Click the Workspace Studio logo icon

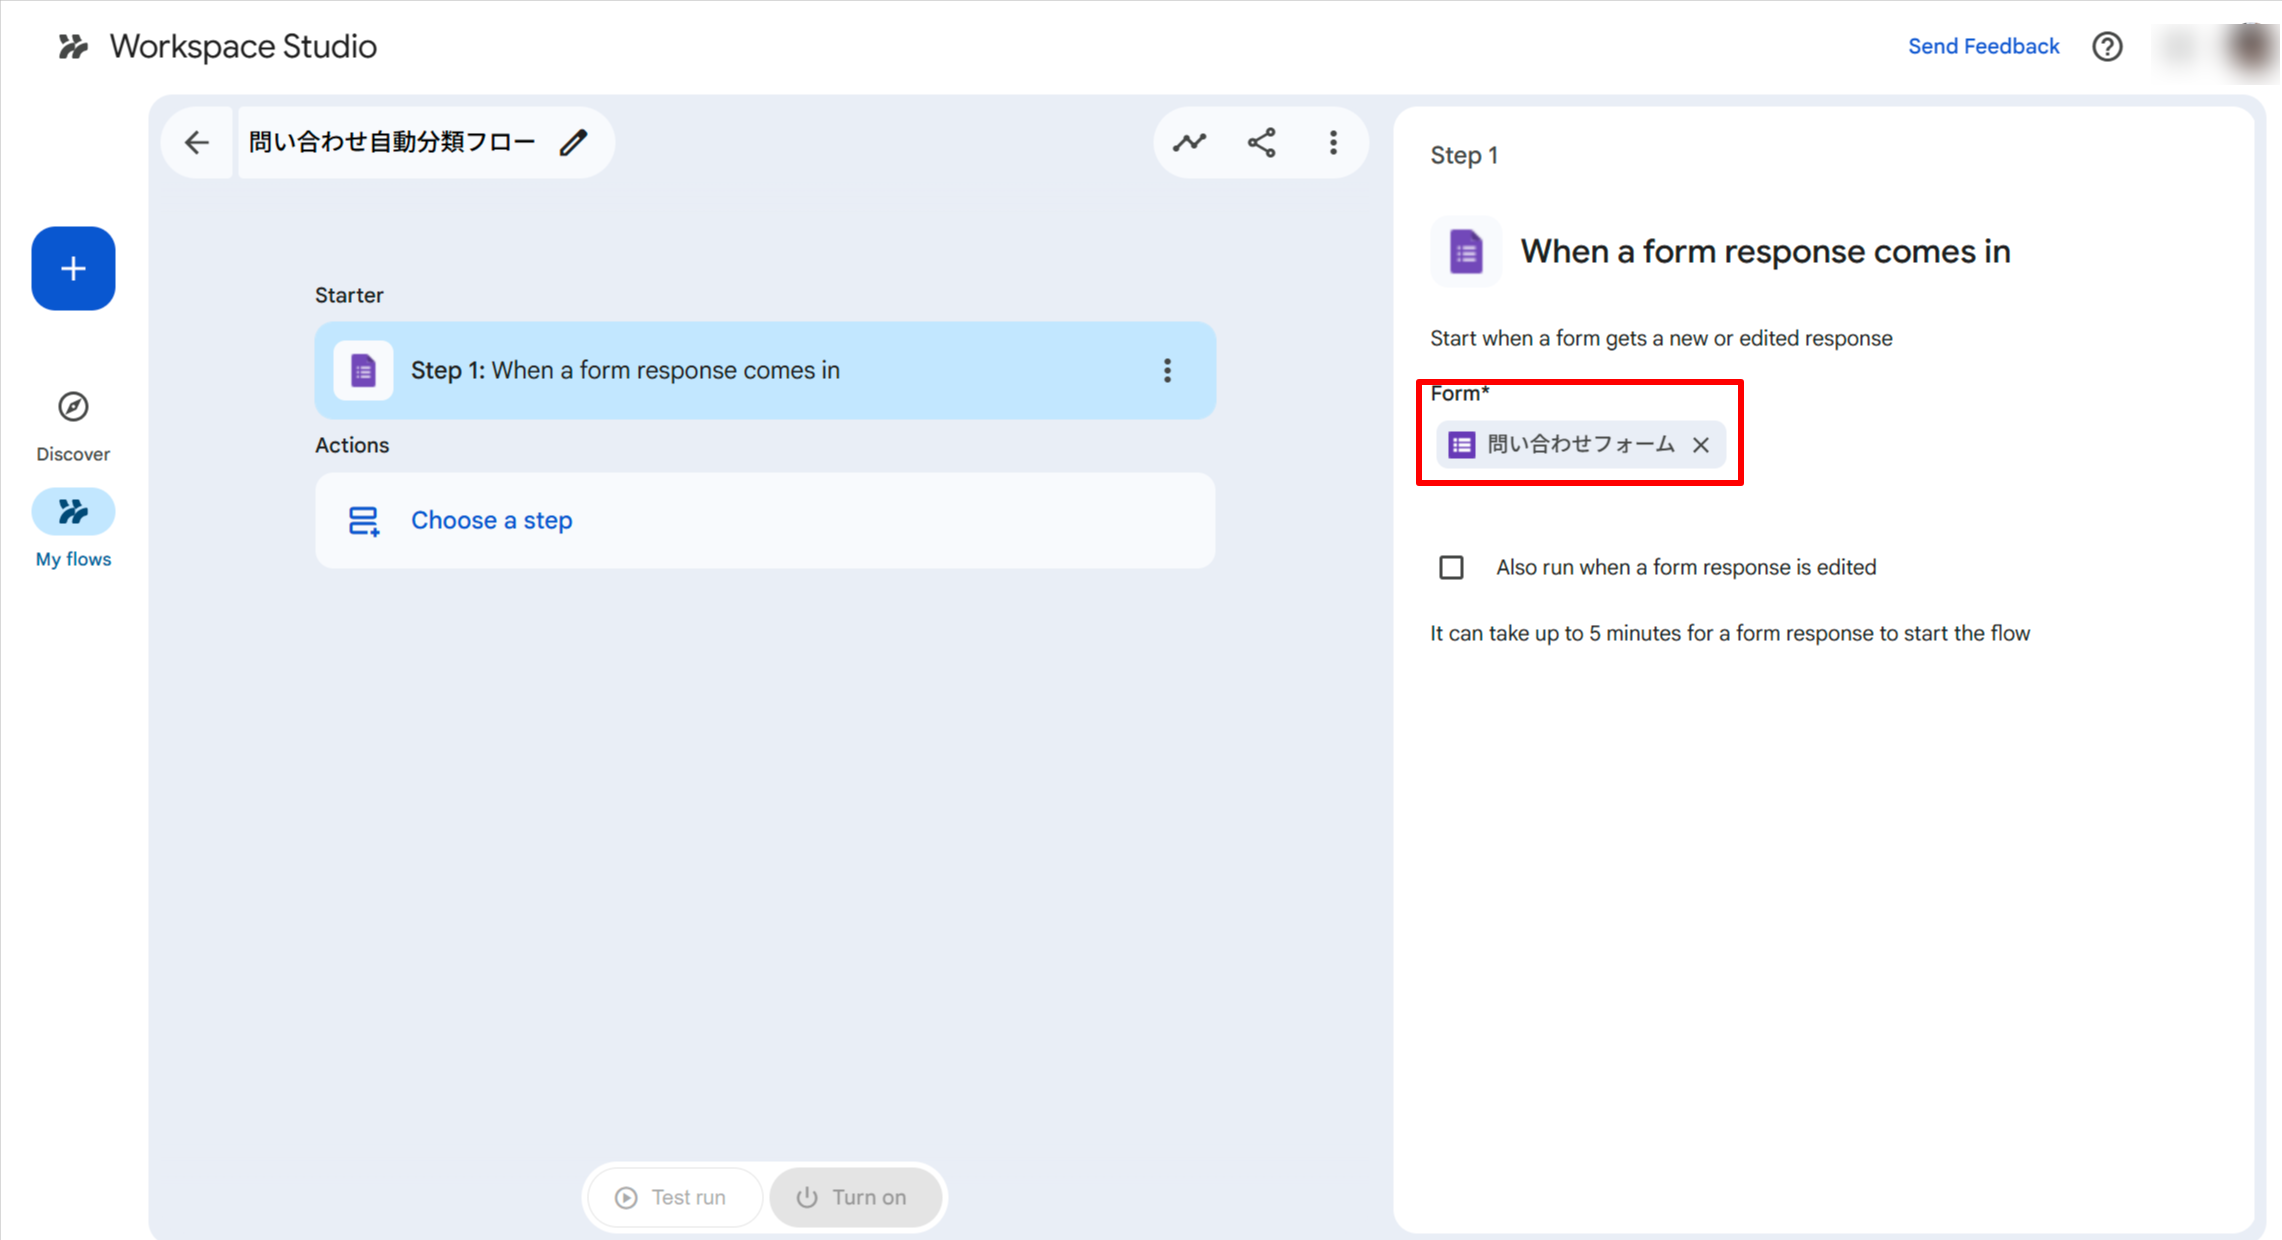[73, 47]
